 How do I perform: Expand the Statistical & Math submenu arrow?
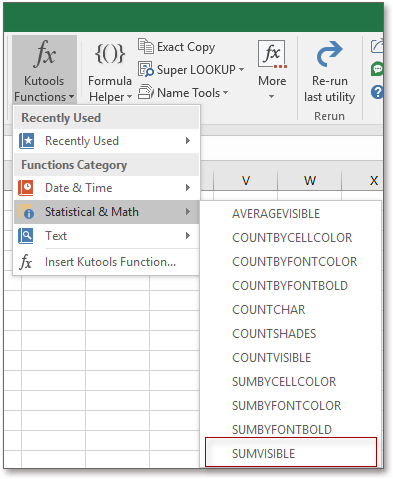point(188,212)
